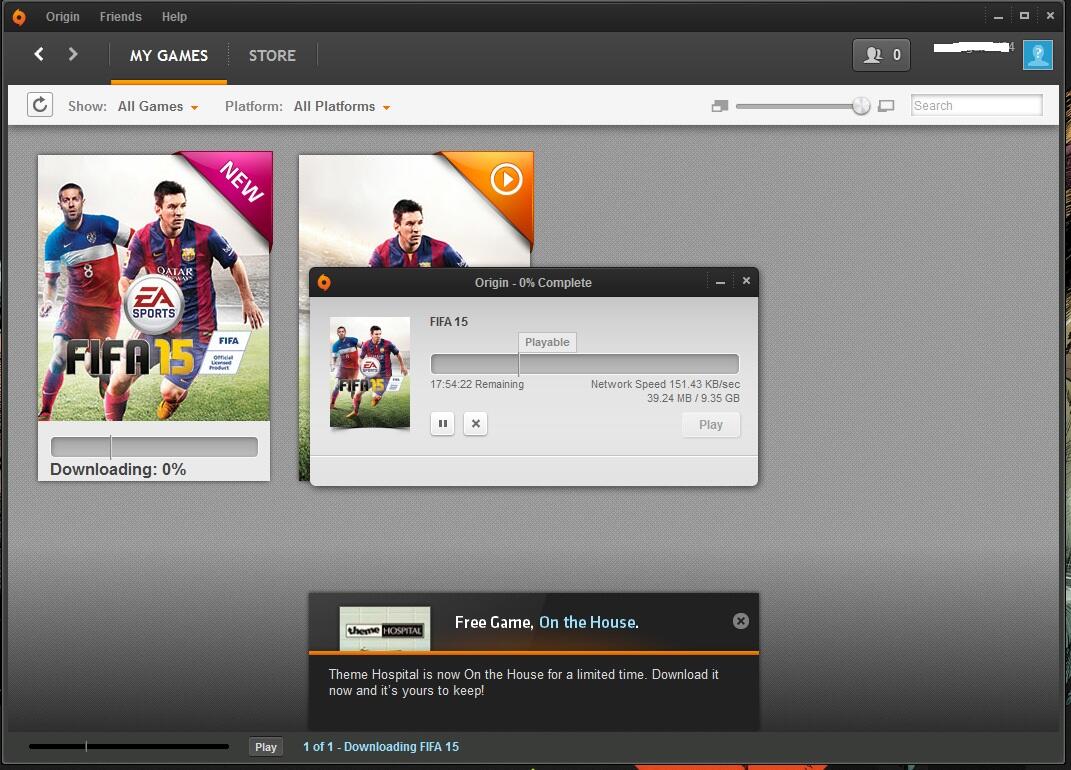The image size is (1071, 770).
Task: Dismiss the Free Game notification
Action: click(740, 621)
